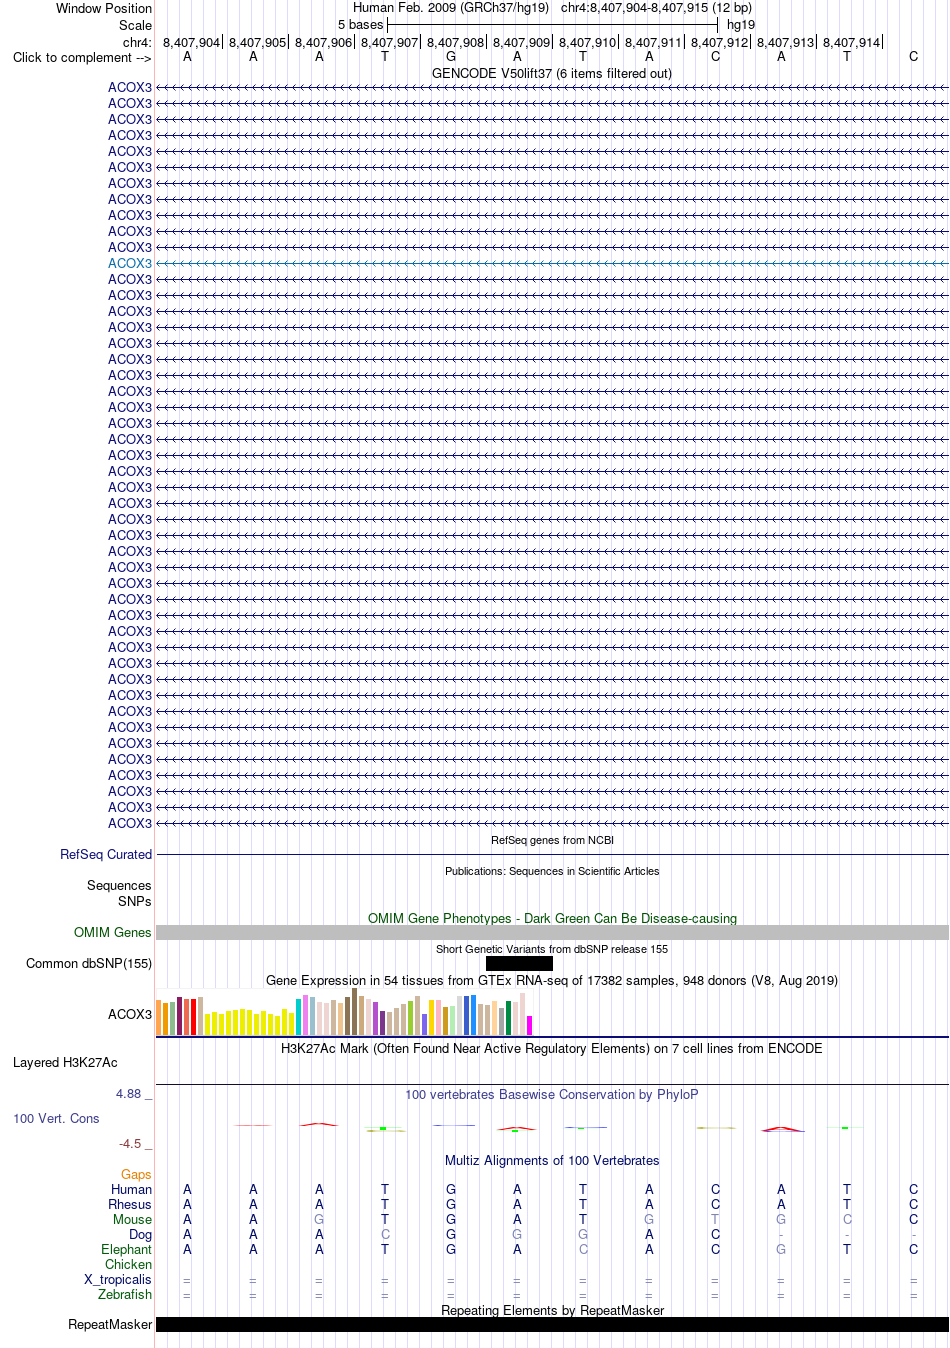
Task: Click the orange Gaps label
Action: coord(136,1174)
